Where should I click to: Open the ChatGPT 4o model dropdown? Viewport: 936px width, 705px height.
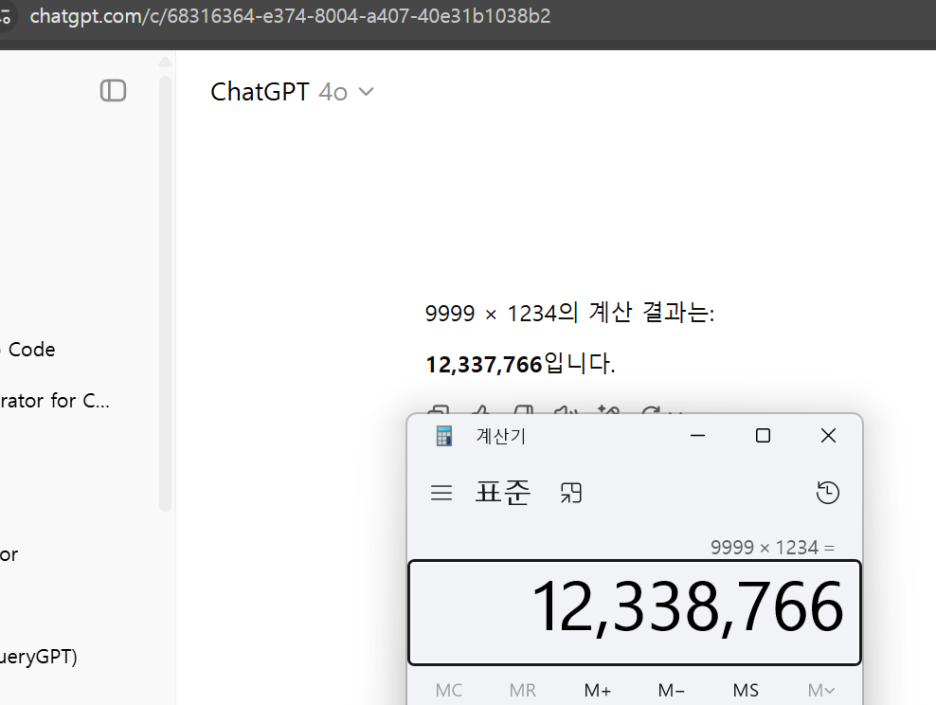pos(292,92)
